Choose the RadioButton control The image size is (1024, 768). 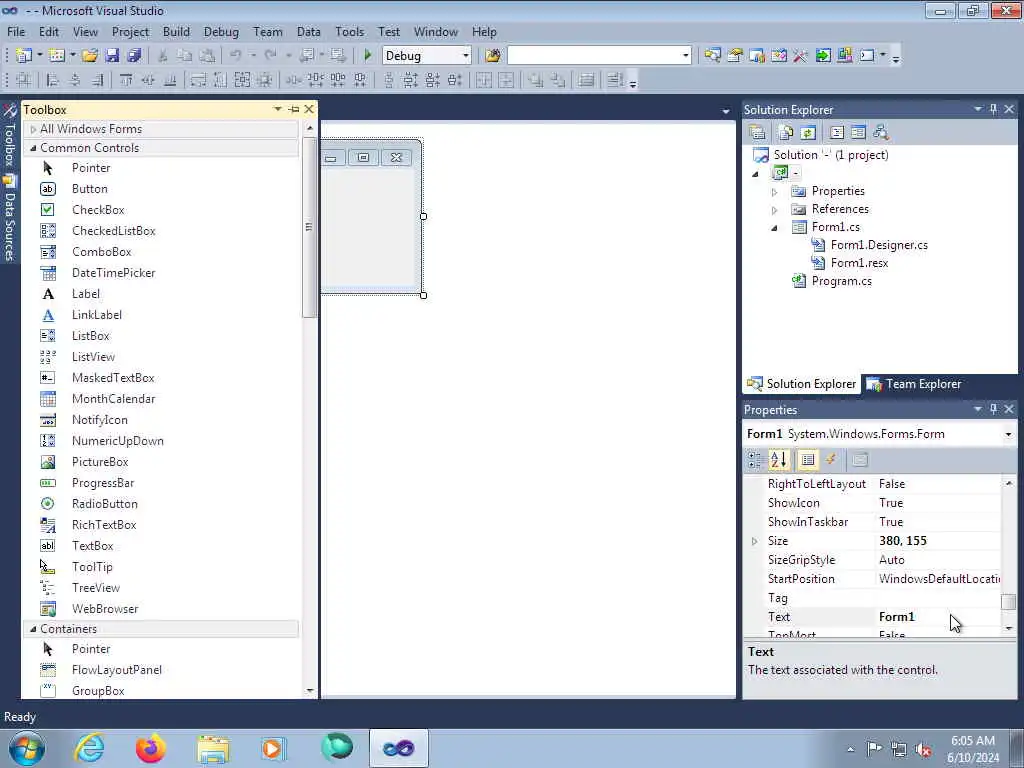tap(104, 504)
